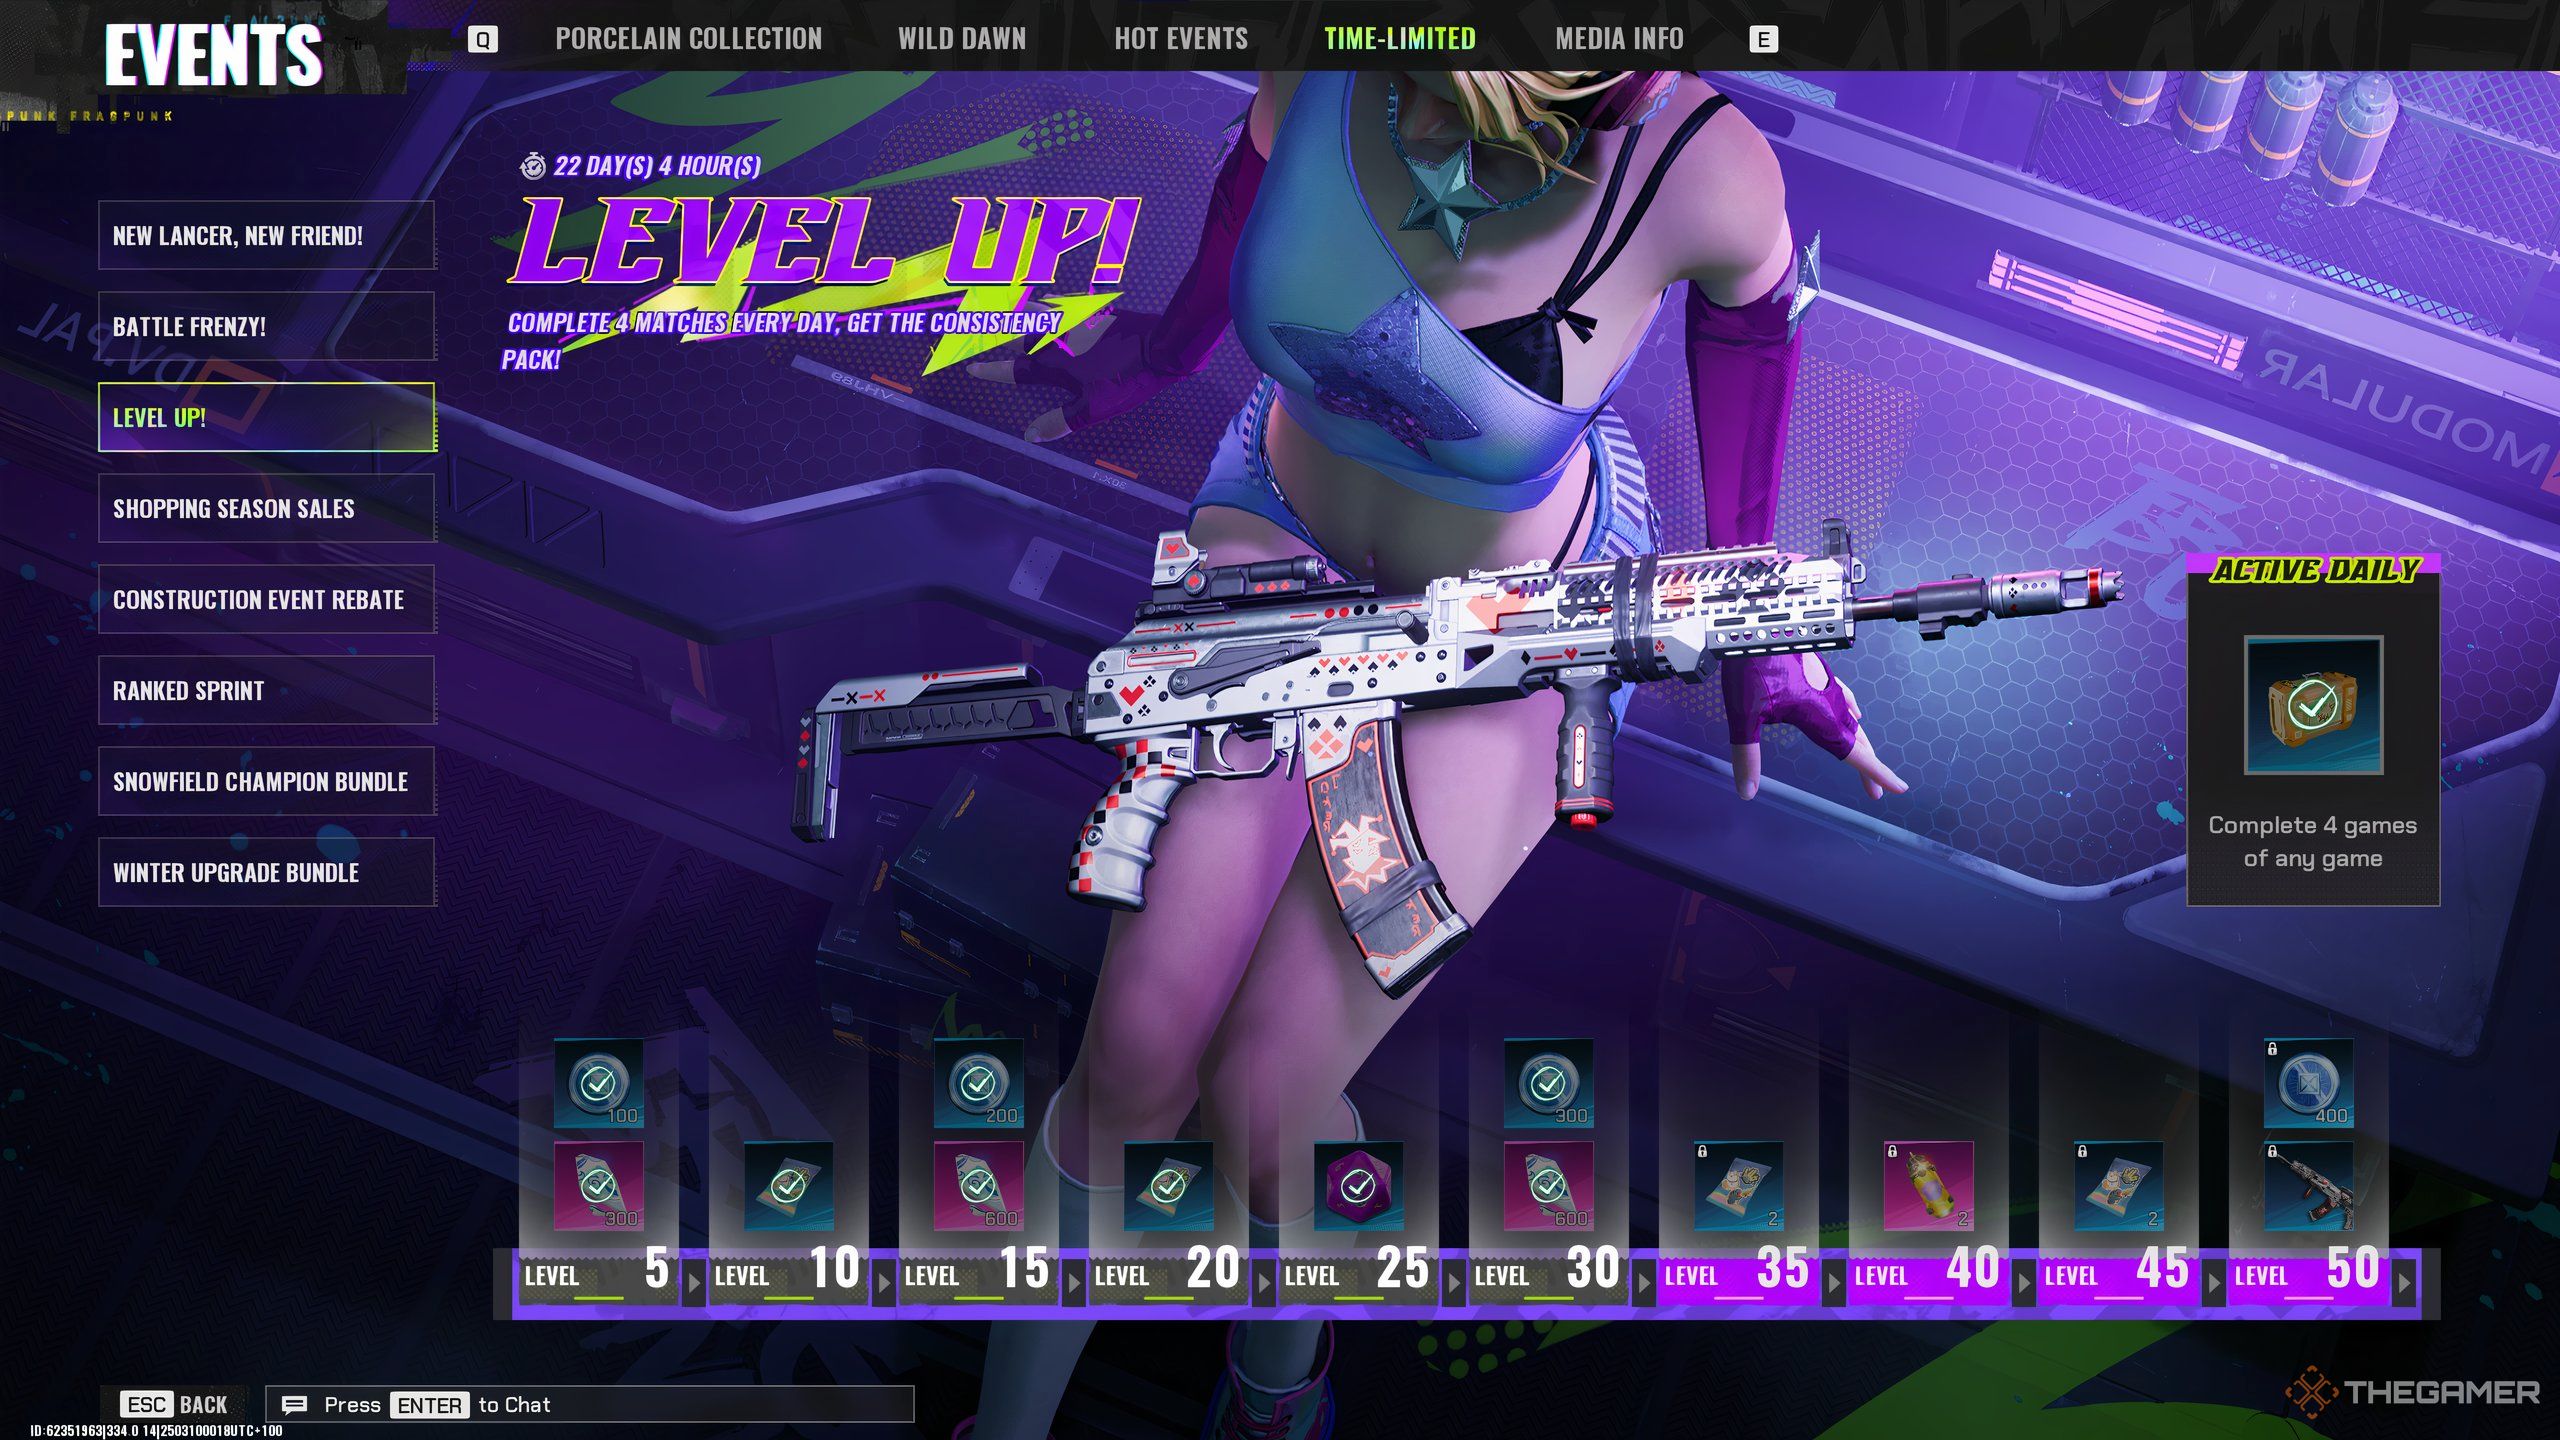2560x1440 pixels.
Task: Click the claimed 300 coin Level 30 reward
Action: [1548, 1083]
